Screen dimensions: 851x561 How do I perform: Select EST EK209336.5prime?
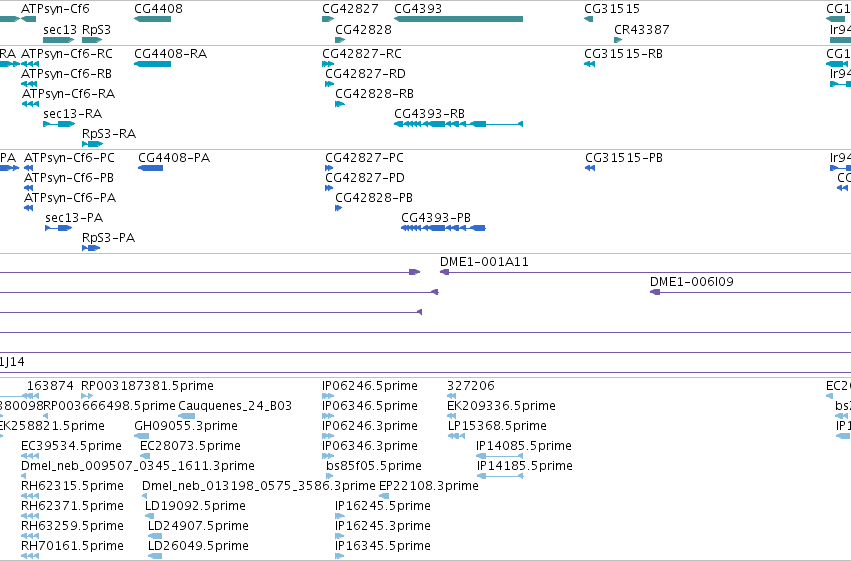[x=501, y=406]
